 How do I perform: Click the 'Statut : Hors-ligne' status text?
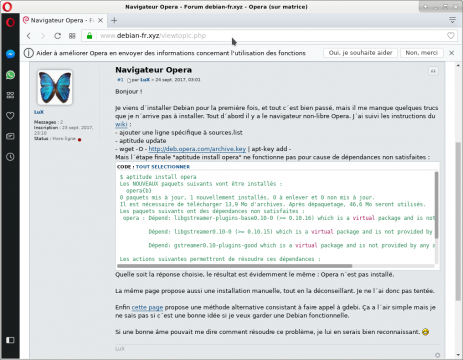click(55, 139)
